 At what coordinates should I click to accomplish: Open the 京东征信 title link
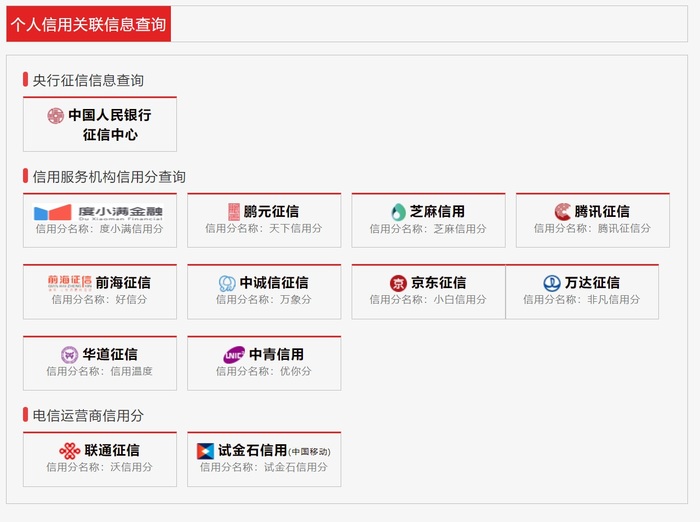(438, 283)
